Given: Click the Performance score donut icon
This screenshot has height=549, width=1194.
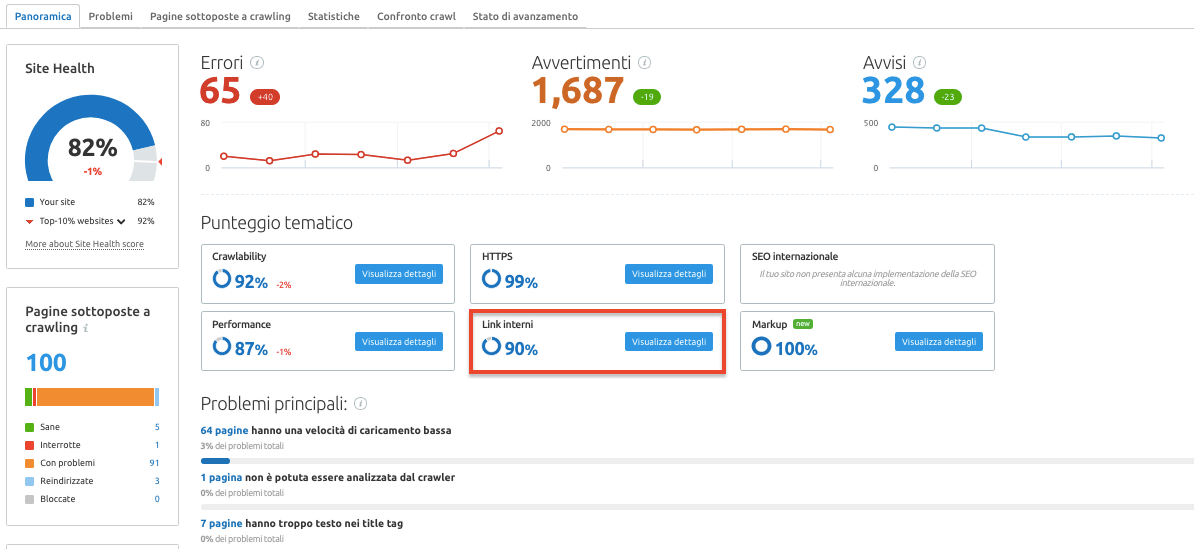Looking at the screenshot, I should point(221,347).
